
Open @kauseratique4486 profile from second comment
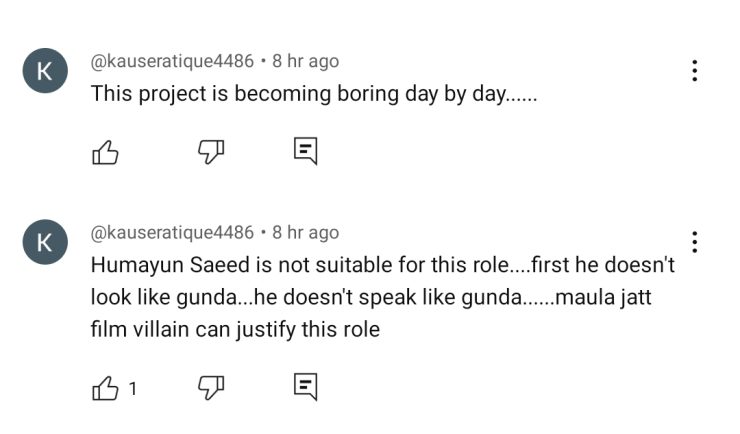[172, 233]
